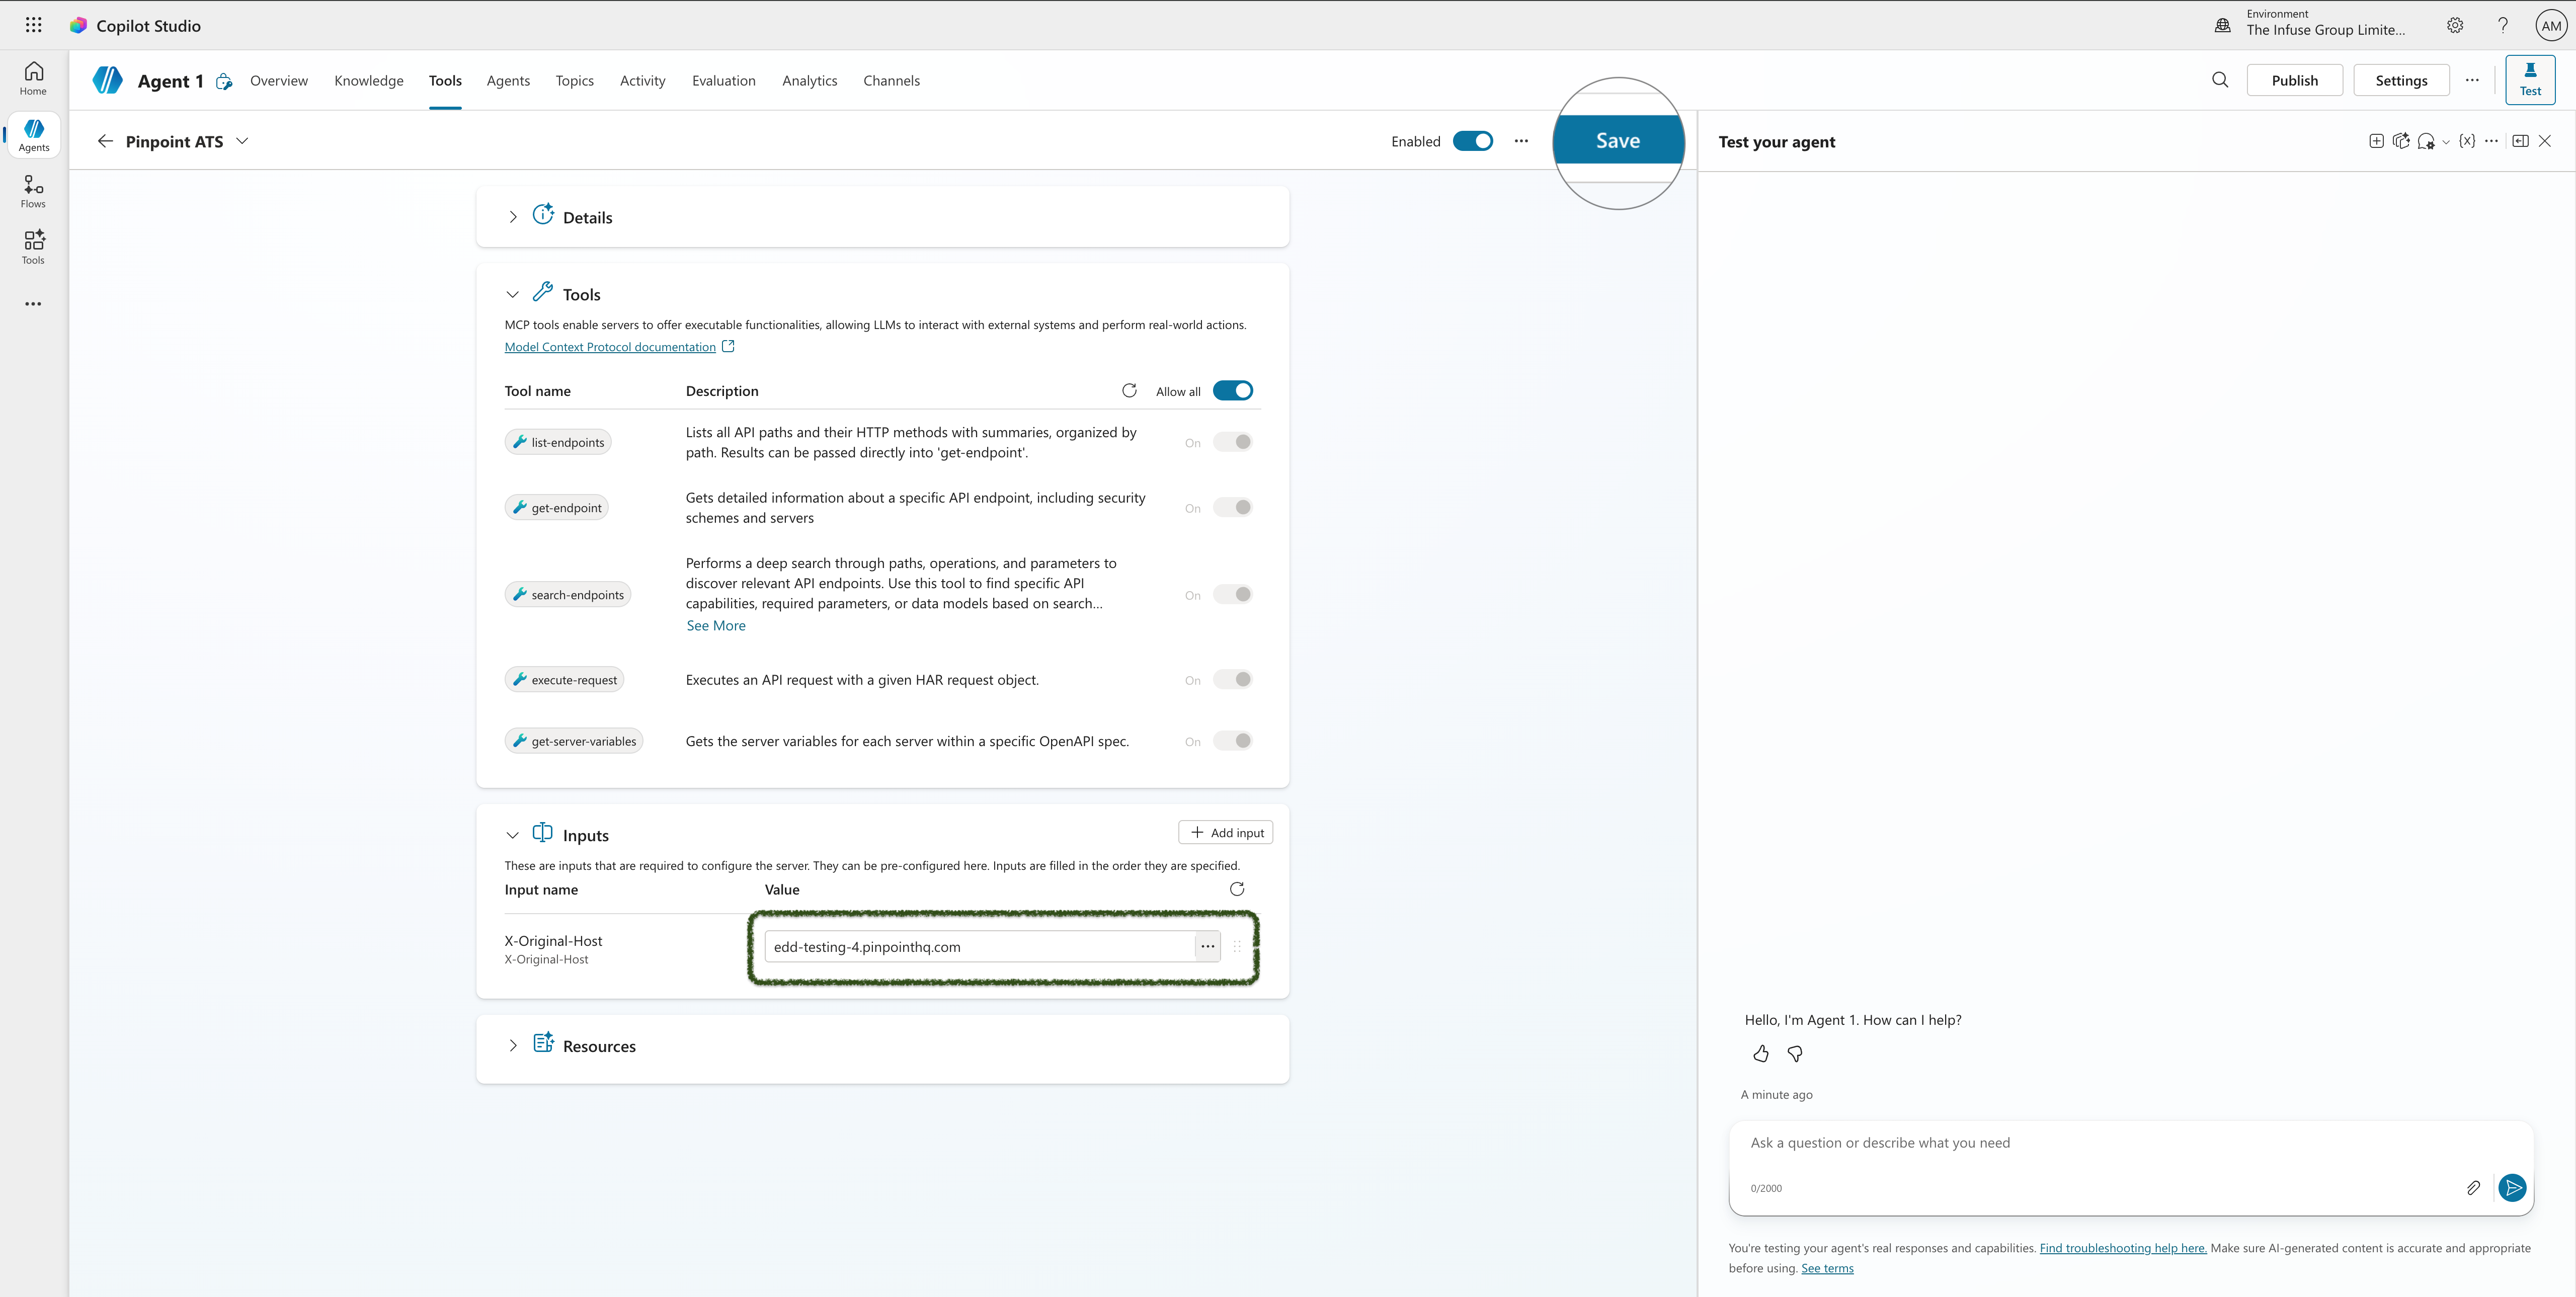
Task: Go to Home in the sidebar
Action: (33, 79)
